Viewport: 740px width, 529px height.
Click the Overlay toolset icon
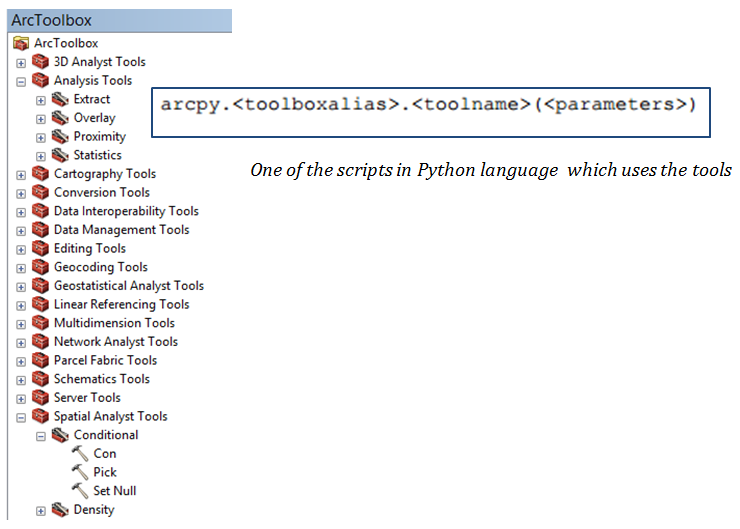click(x=60, y=118)
